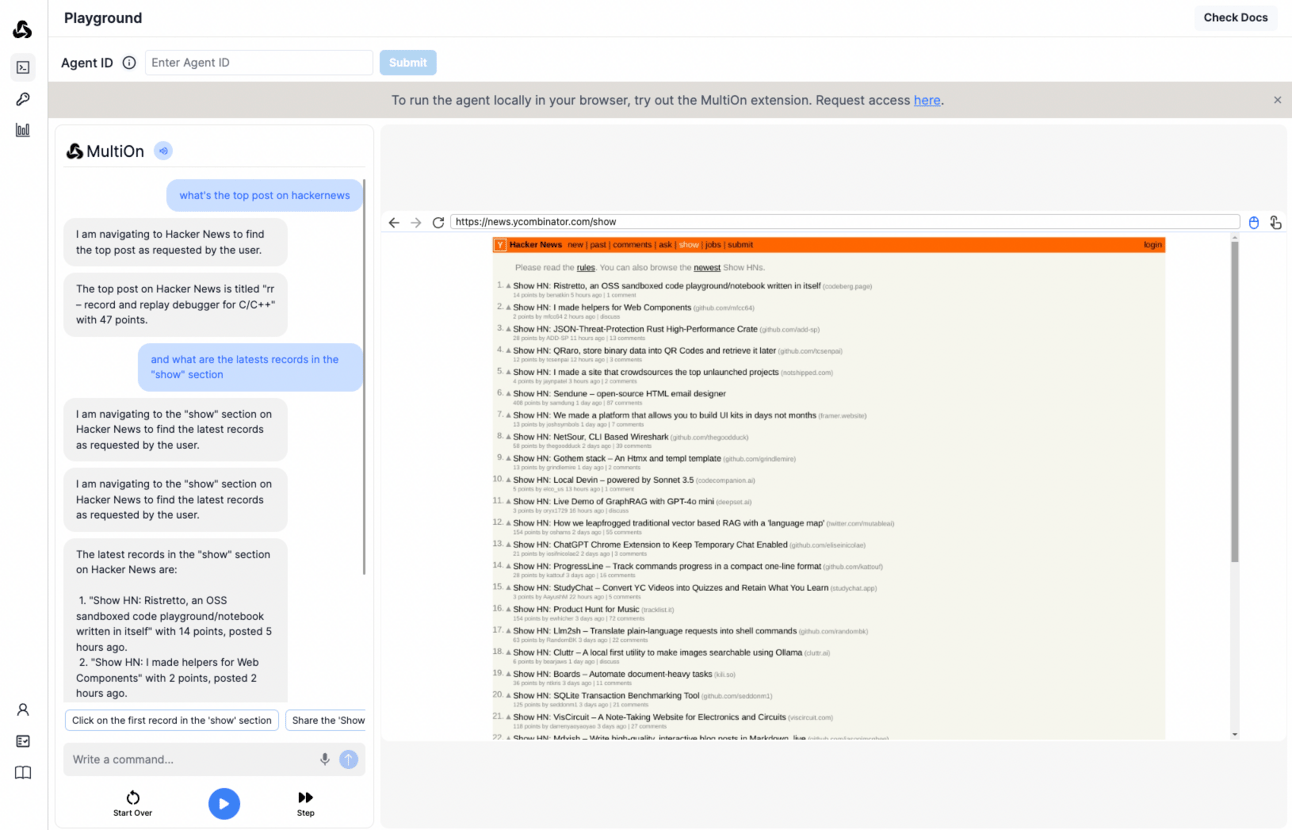This screenshot has height=830, width=1292.
Task: Open the VisCircuit note-taking website post
Action: click(x=649, y=717)
